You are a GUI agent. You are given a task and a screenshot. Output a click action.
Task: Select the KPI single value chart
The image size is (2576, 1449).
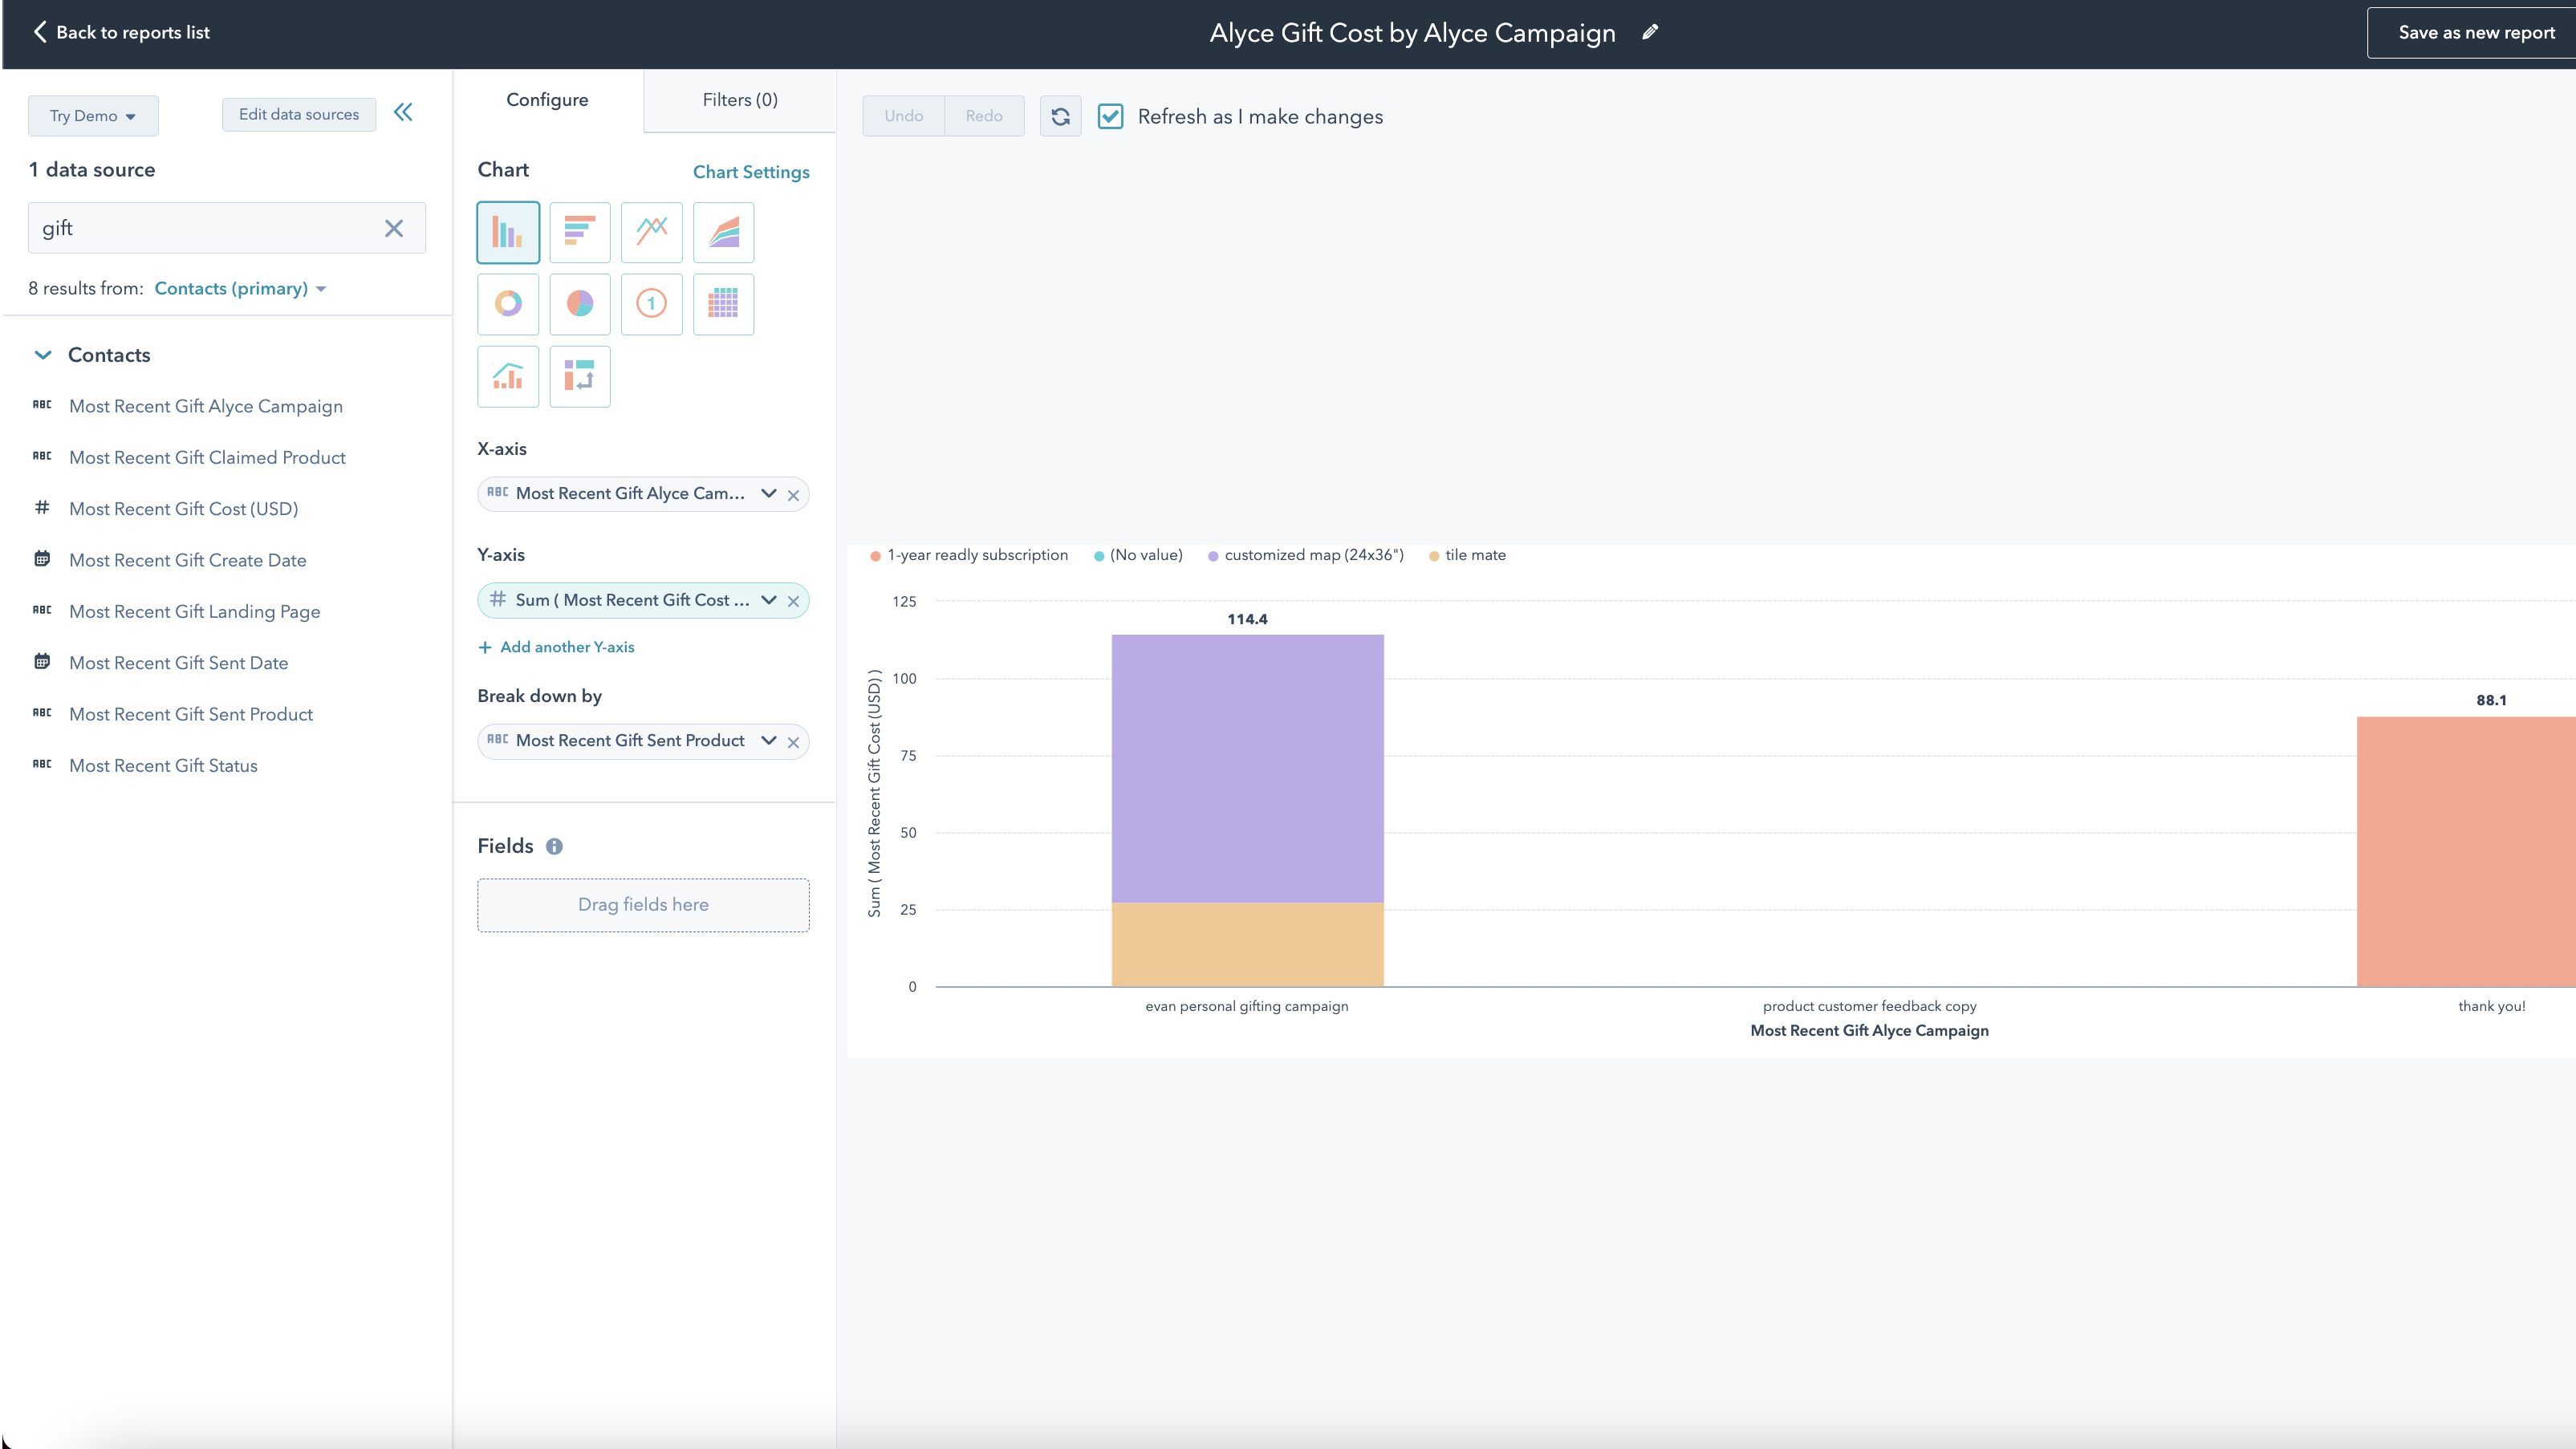tap(652, 304)
